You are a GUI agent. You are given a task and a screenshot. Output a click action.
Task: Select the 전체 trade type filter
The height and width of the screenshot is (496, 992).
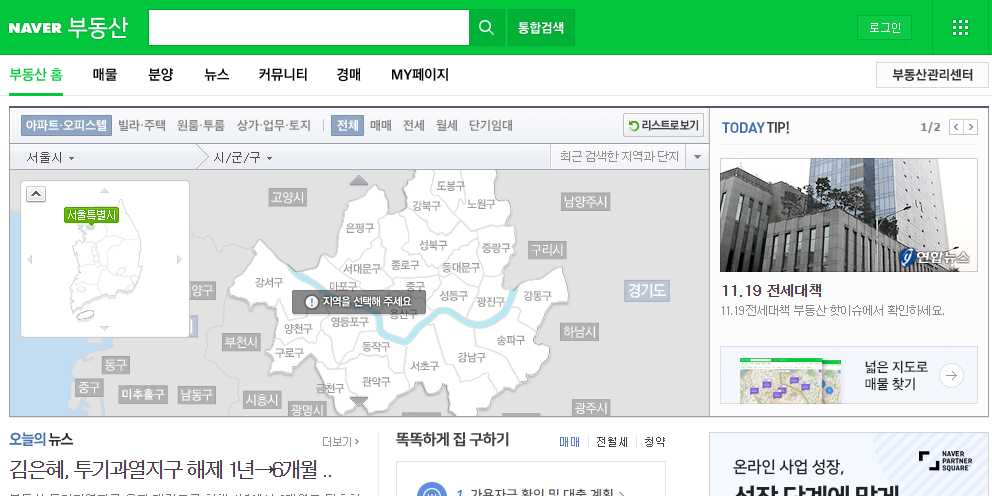pyautogui.click(x=347, y=125)
